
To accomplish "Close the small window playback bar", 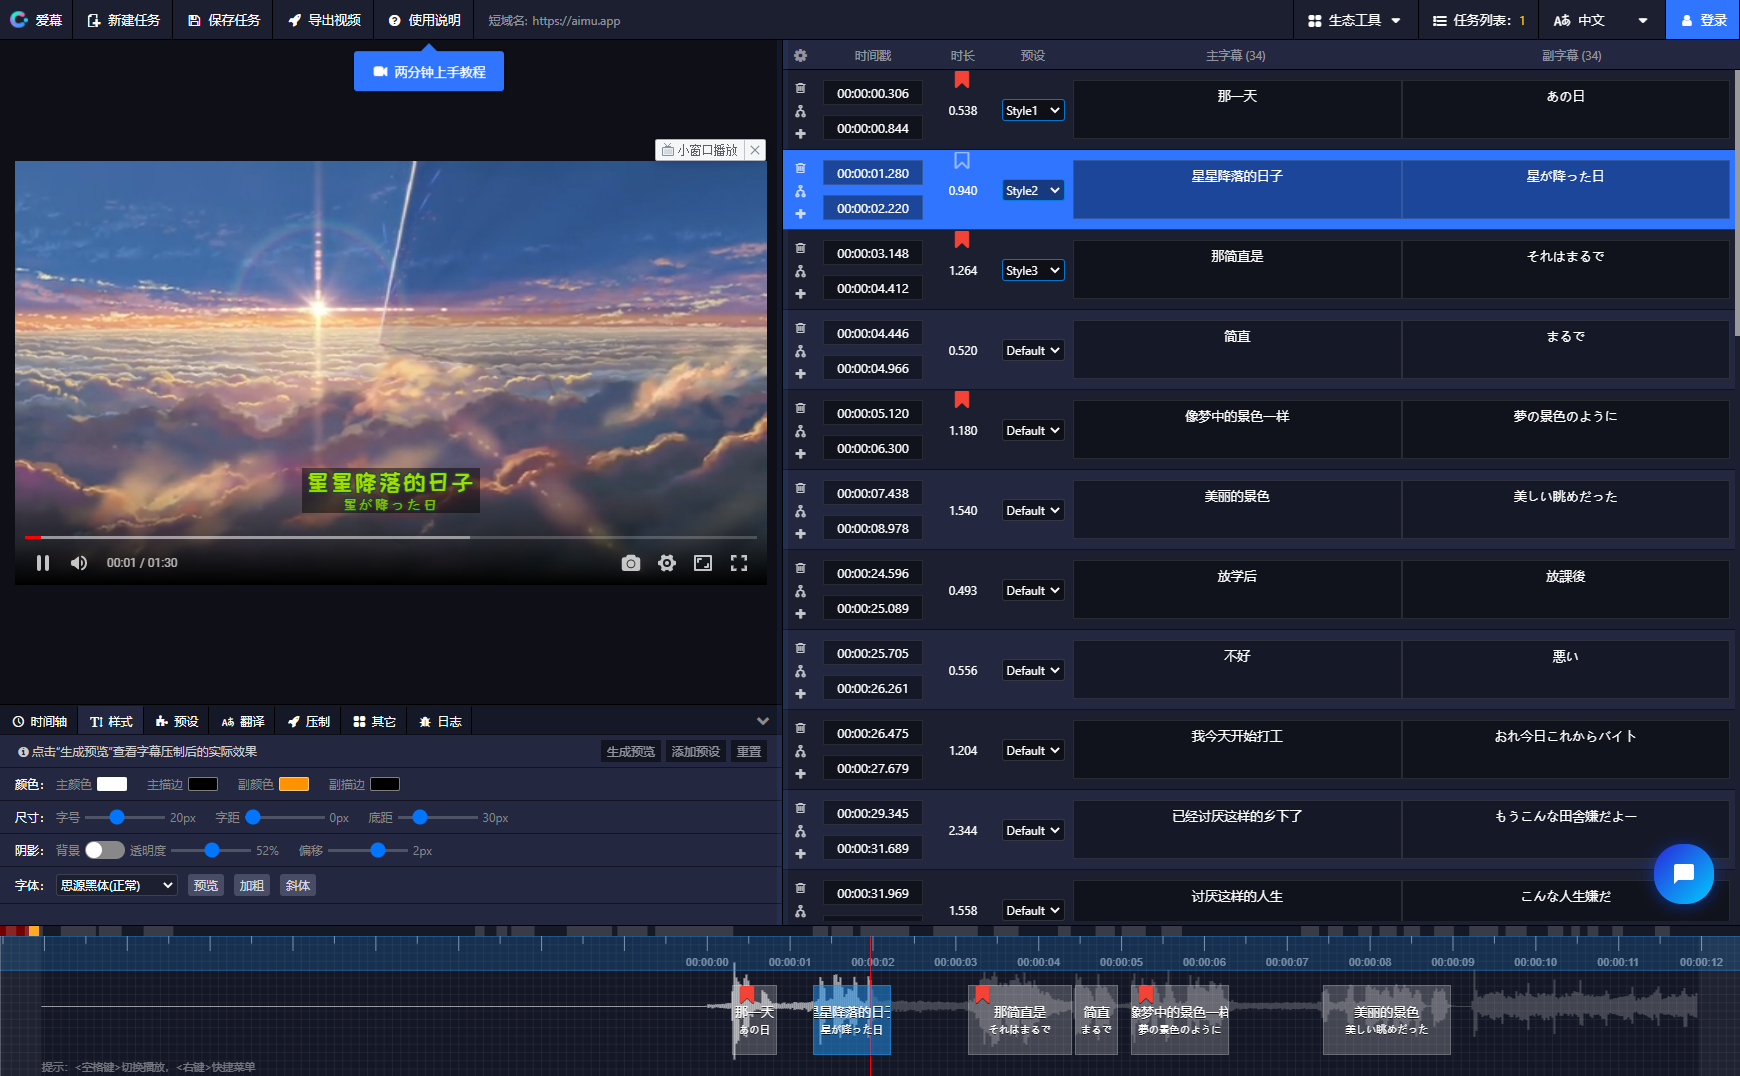I will pos(755,150).
